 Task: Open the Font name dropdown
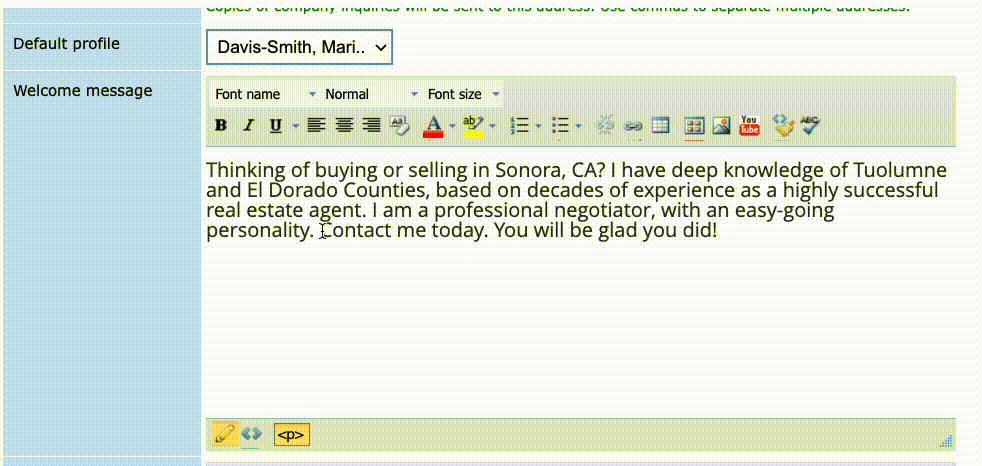264,94
